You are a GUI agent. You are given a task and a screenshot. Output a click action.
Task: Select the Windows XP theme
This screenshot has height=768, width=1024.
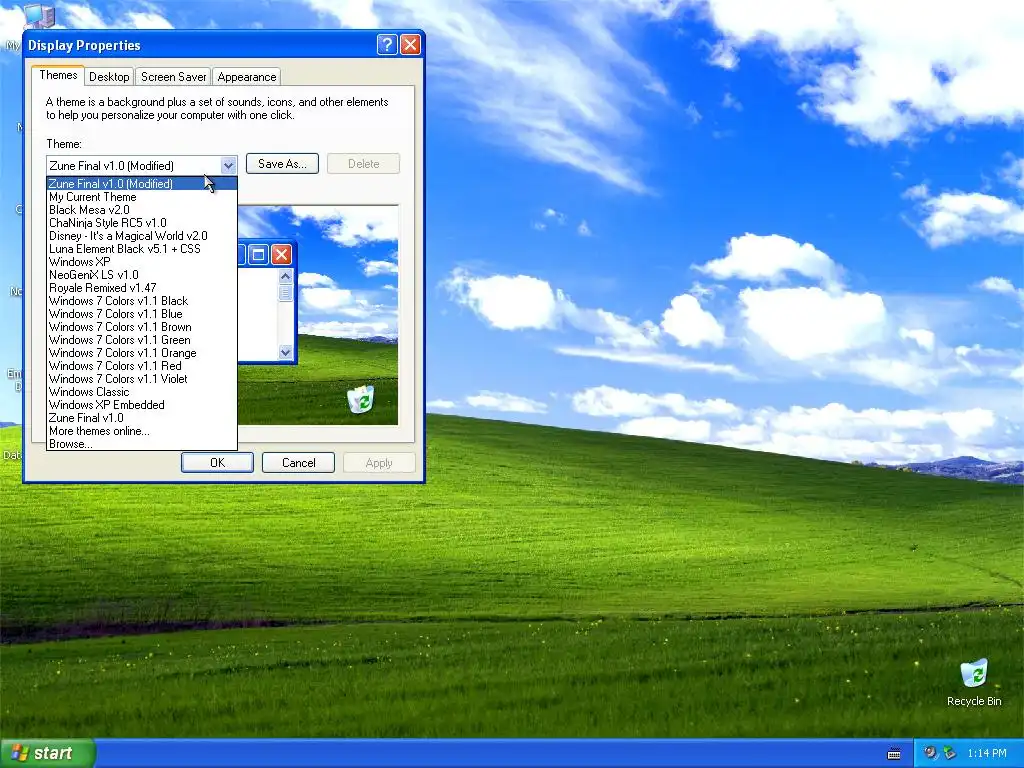point(142,262)
